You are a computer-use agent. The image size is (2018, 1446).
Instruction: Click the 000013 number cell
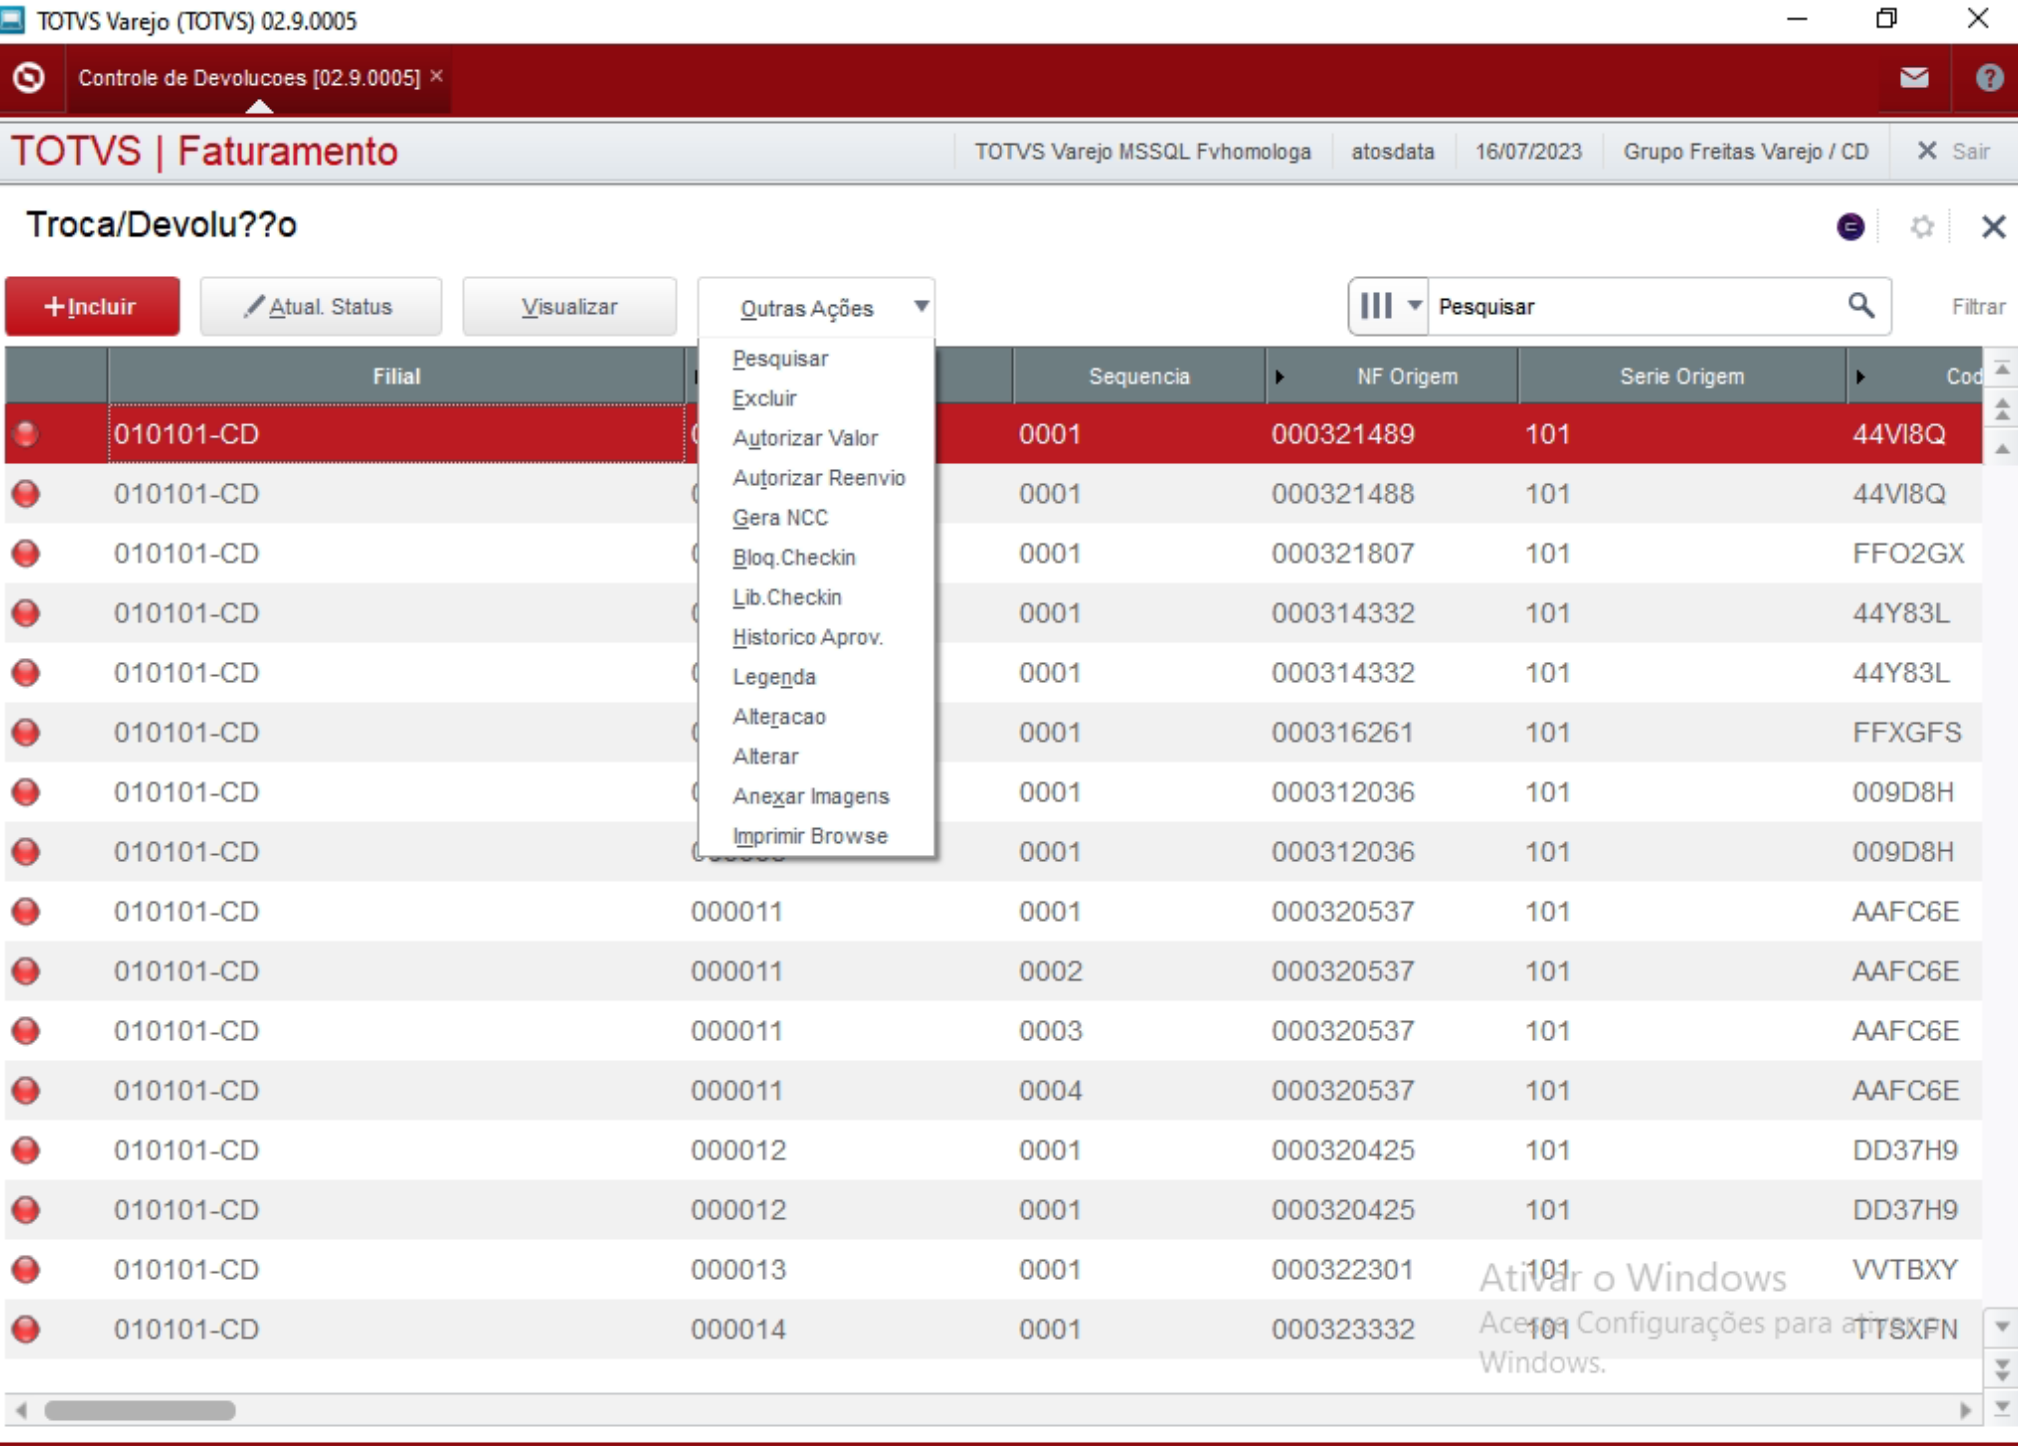point(738,1269)
